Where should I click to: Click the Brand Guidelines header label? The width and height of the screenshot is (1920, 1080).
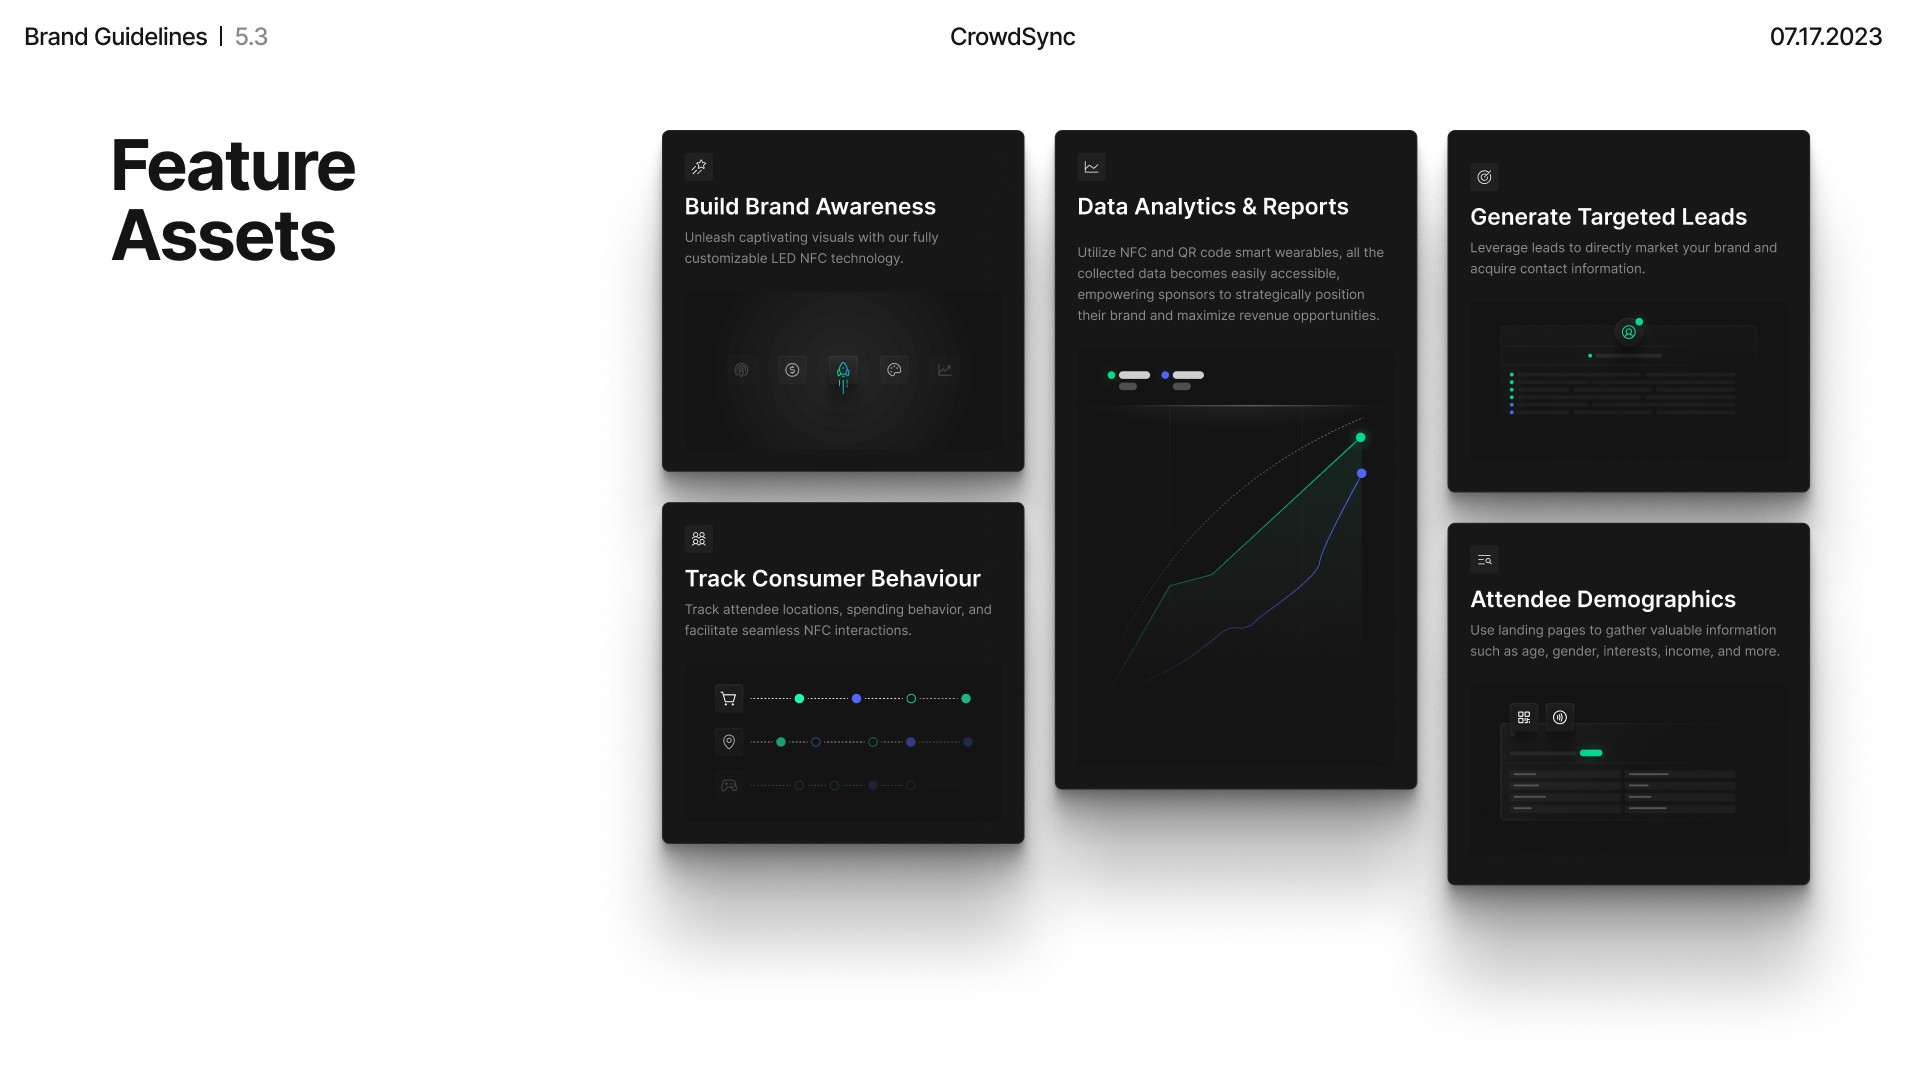116,37
